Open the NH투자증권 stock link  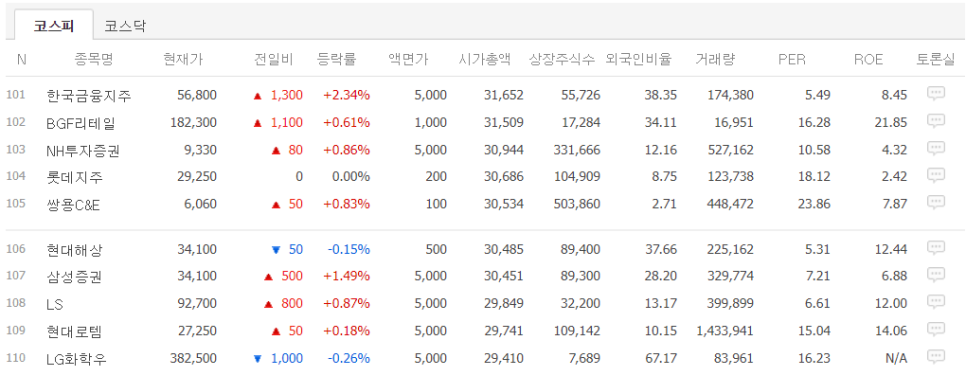click(x=83, y=150)
